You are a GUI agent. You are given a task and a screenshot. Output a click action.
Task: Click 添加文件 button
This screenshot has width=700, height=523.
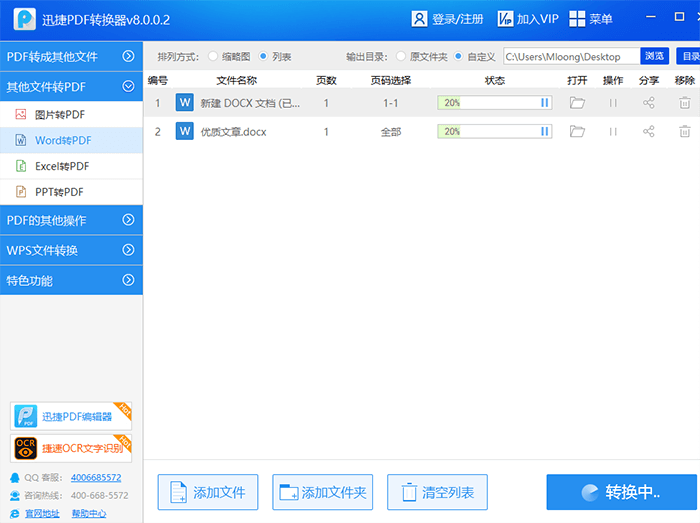(208, 492)
